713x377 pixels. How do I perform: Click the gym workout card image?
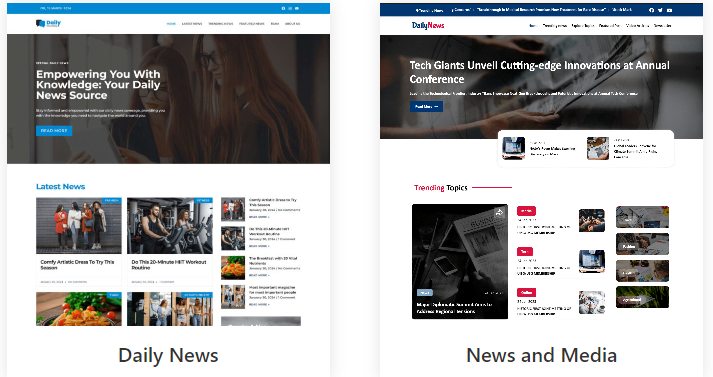[x=170, y=226]
